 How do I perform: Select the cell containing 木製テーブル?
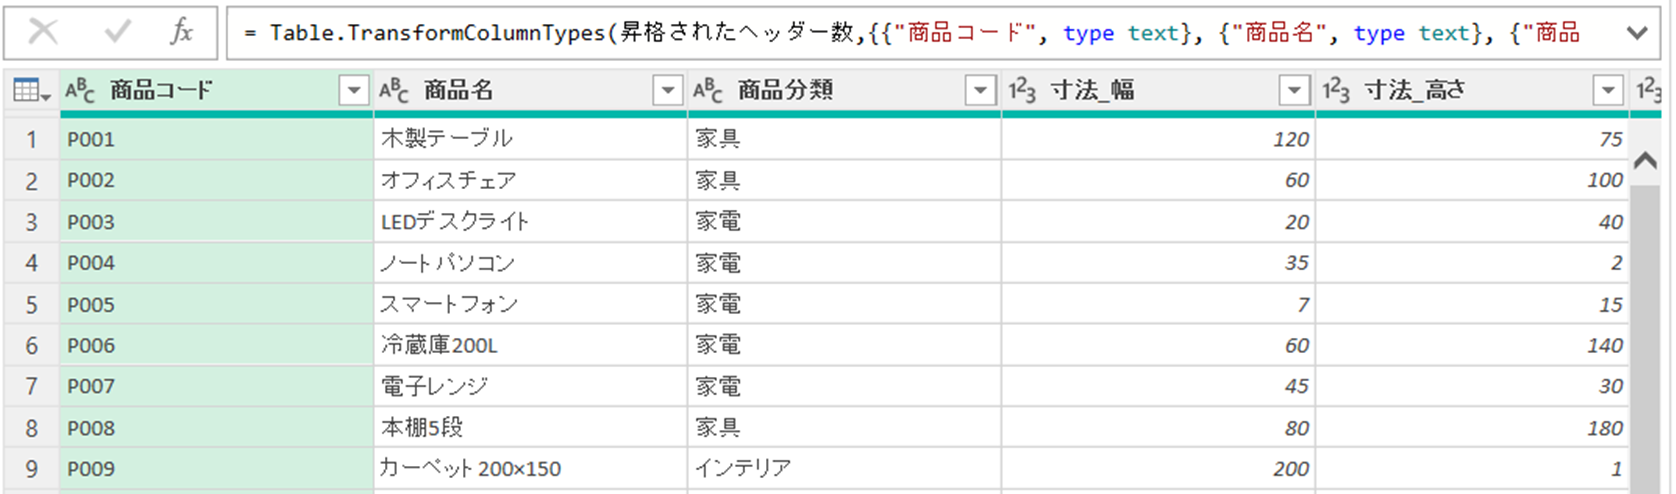[x=530, y=139]
